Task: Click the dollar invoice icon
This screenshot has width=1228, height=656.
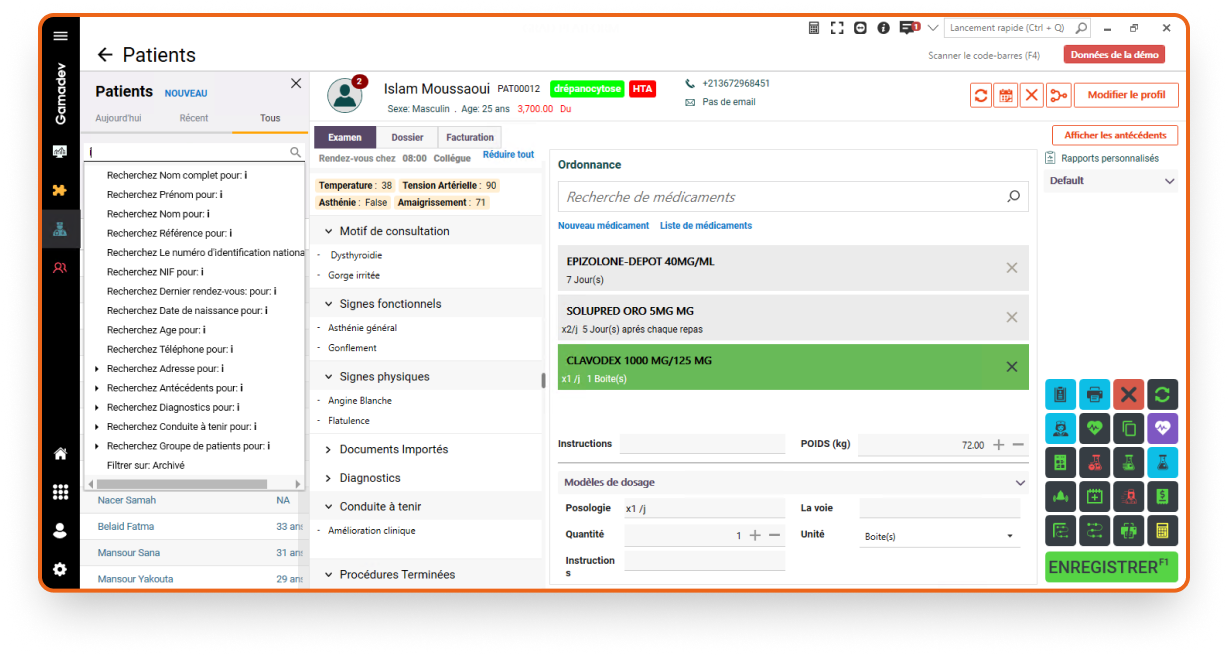Action: [1162, 495]
